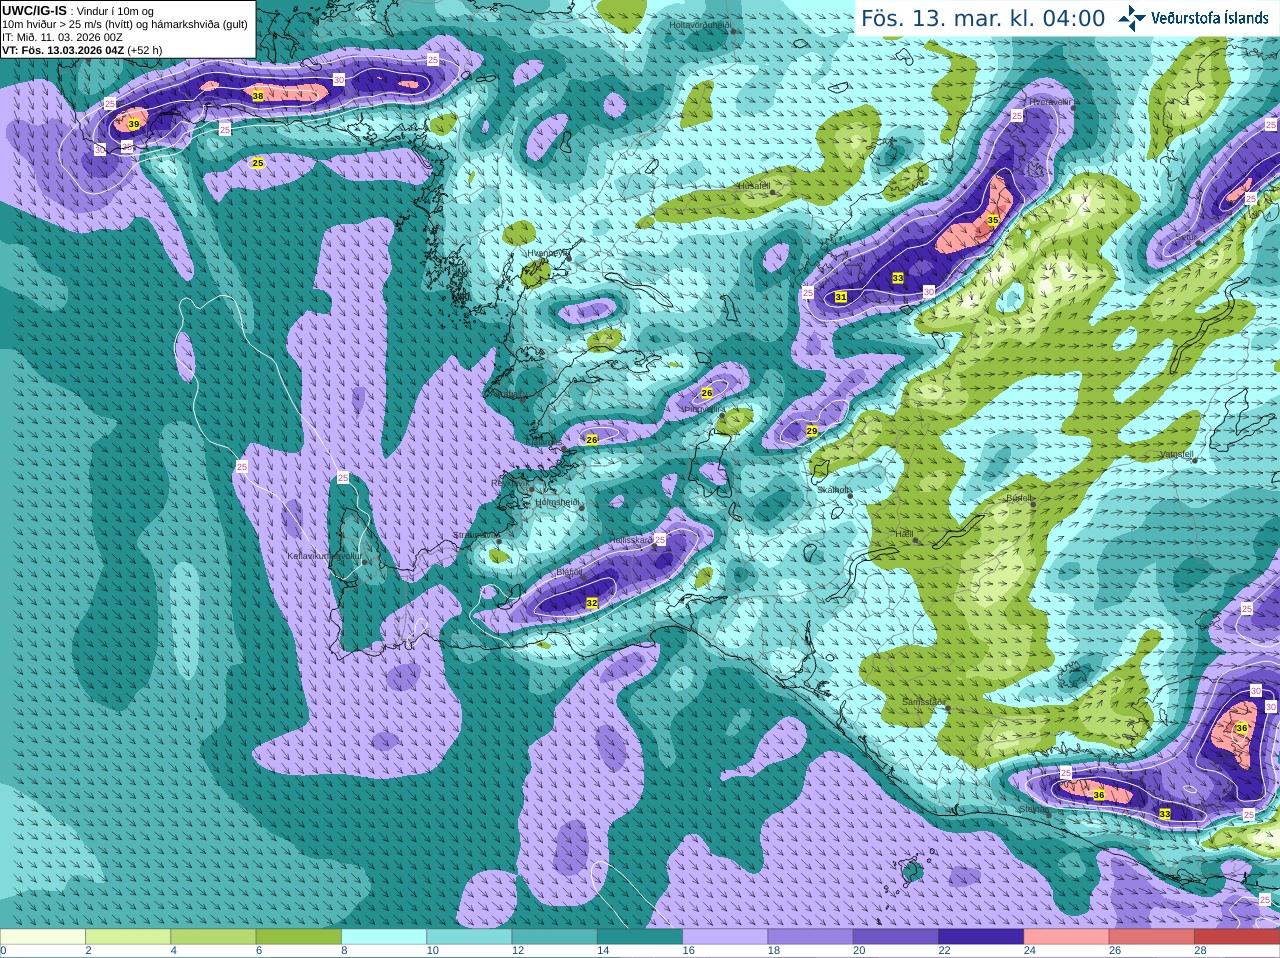1280x958 pixels.
Task: Click the yellow gust marker 36 above Steinar
Action: coord(1098,795)
